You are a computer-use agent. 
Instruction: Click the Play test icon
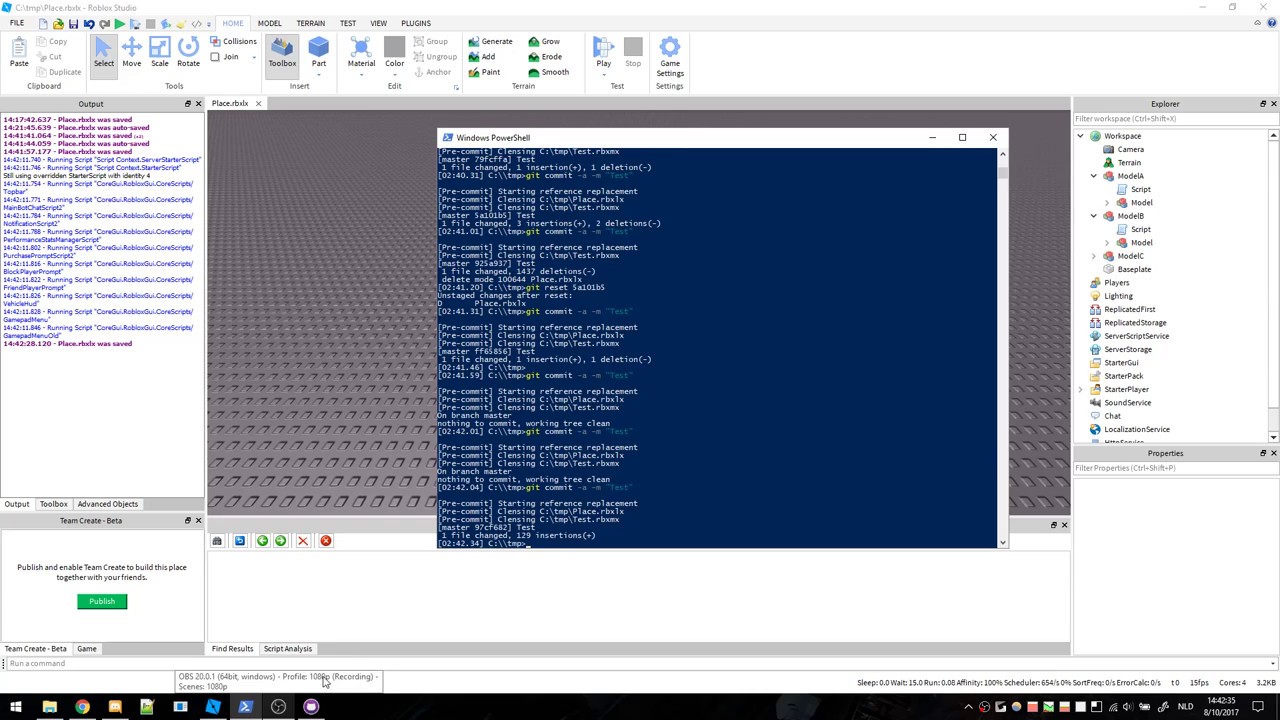603,47
